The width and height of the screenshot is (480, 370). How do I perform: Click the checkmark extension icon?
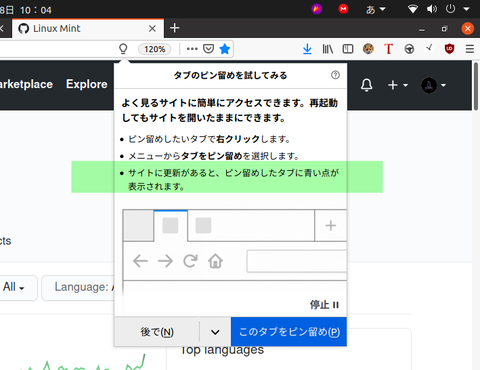429,49
